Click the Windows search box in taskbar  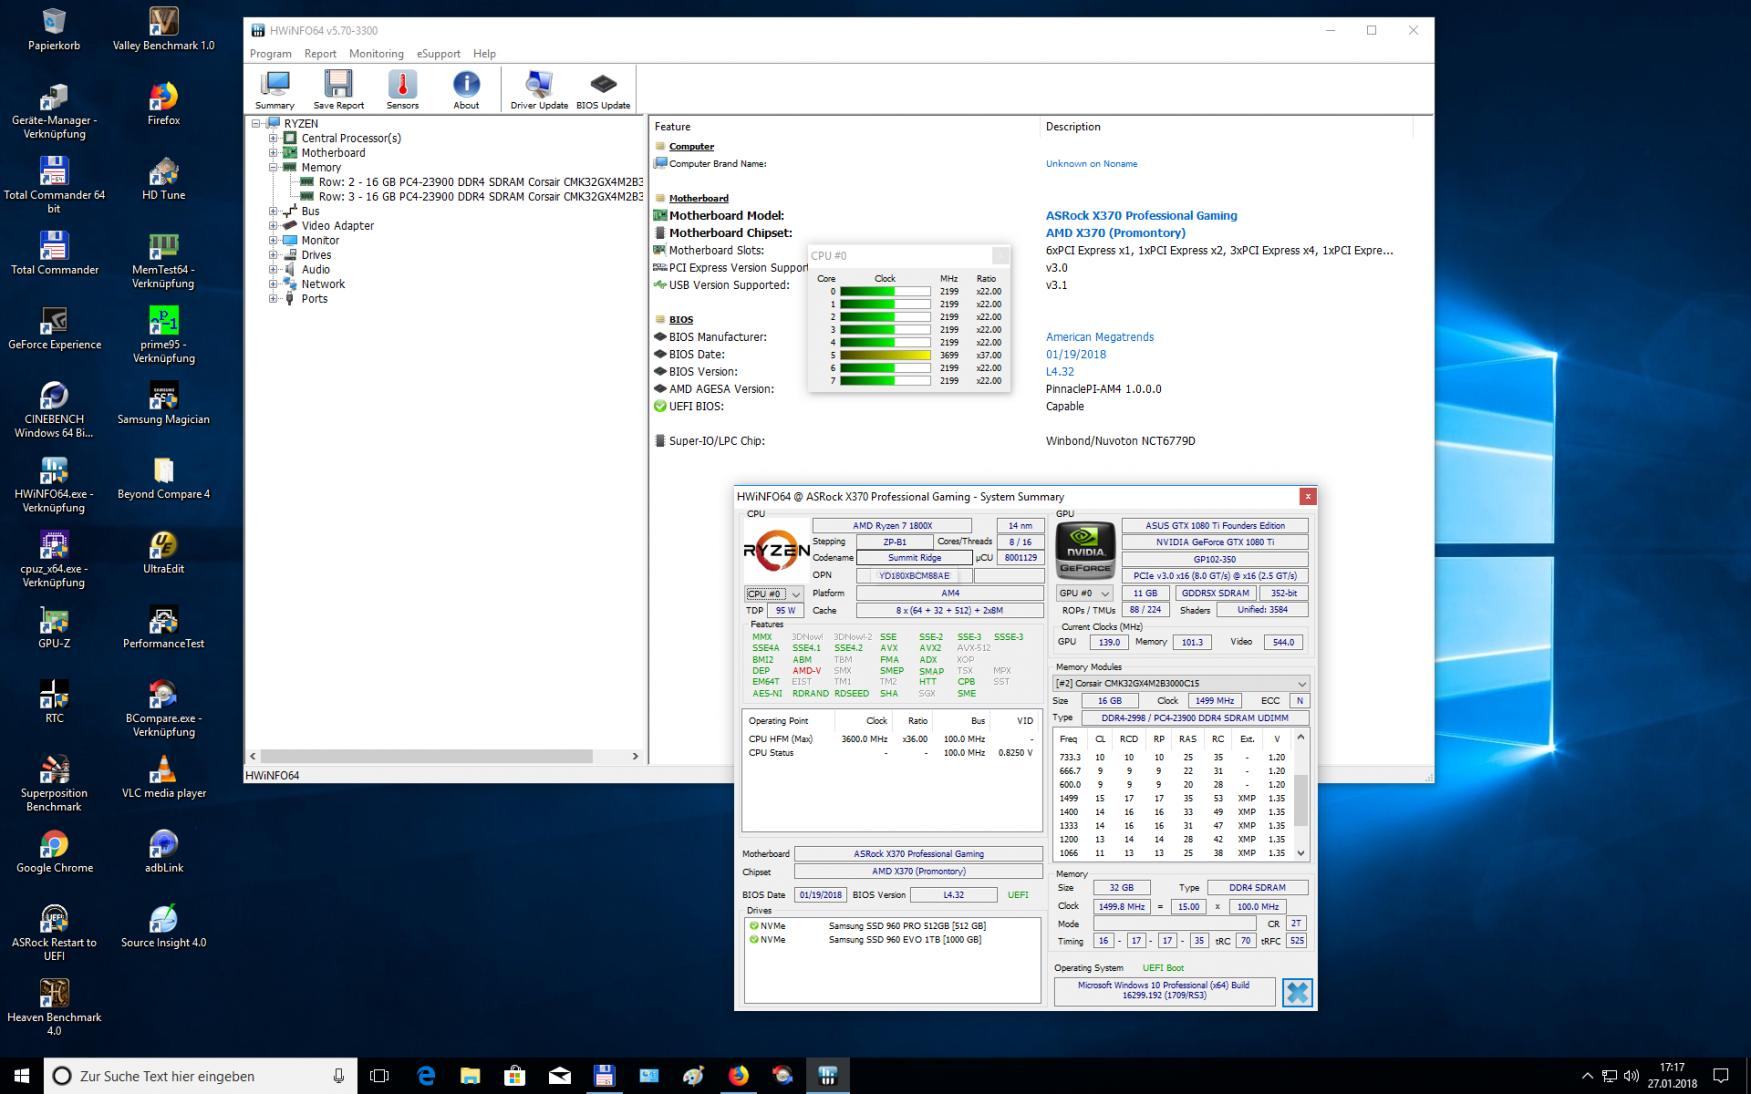(200, 1076)
